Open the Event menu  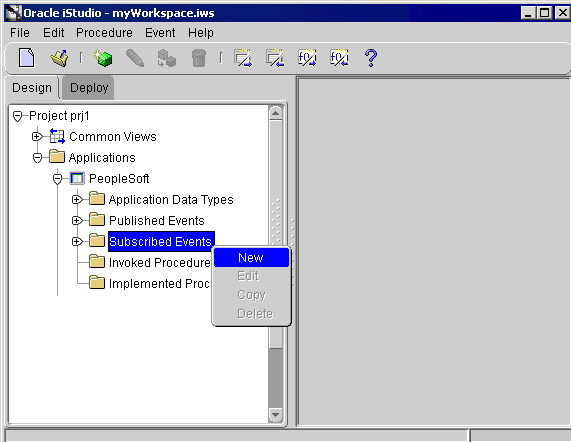coord(160,33)
